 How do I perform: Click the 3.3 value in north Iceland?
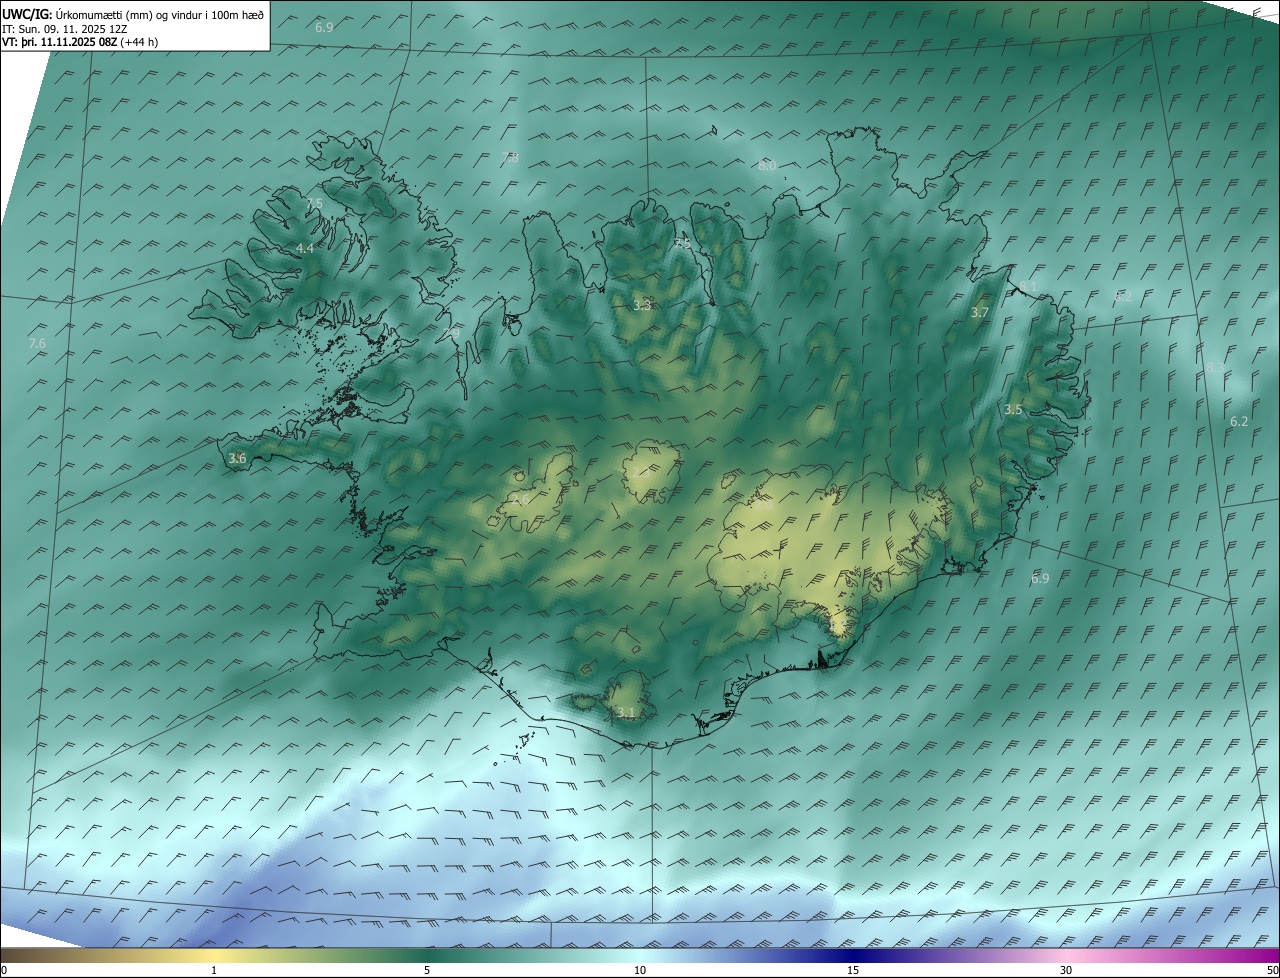(x=642, y=305)
